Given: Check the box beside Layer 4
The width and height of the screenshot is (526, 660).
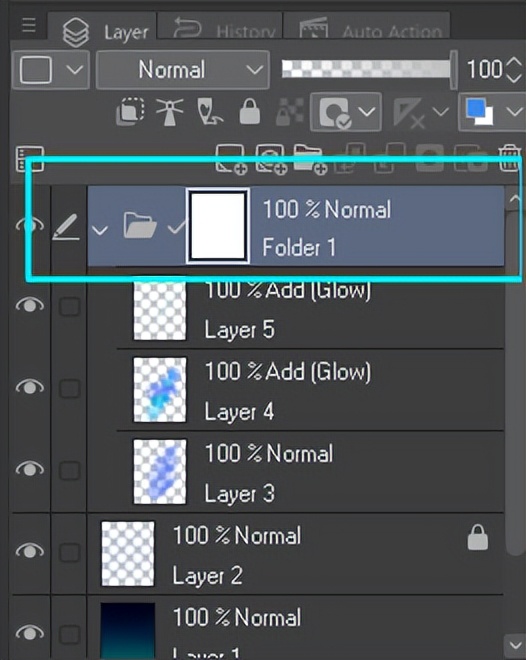Looking at the screenshot, I should tap(69, 388).
